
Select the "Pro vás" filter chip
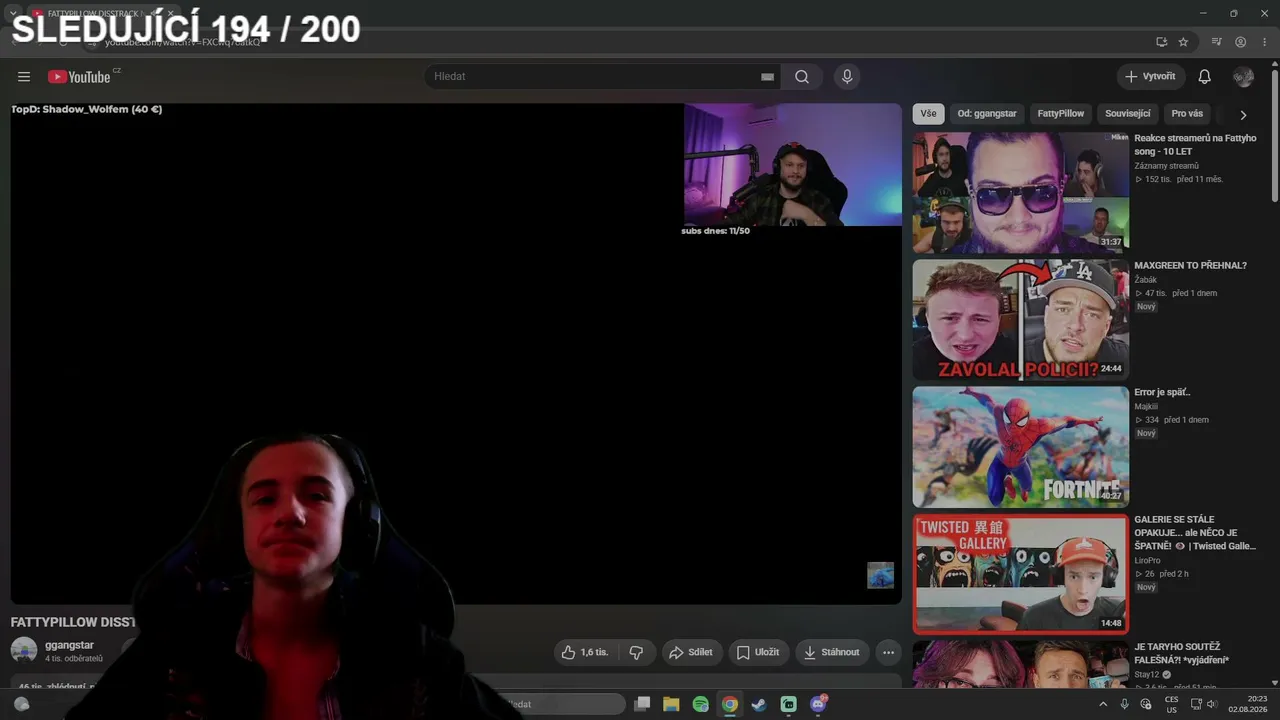[1187, 114]
